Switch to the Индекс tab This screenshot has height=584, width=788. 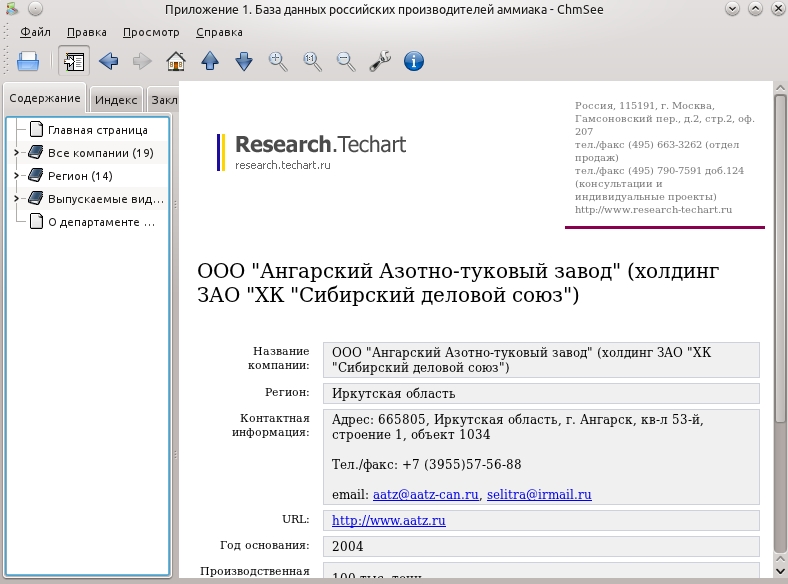[116, 100]
